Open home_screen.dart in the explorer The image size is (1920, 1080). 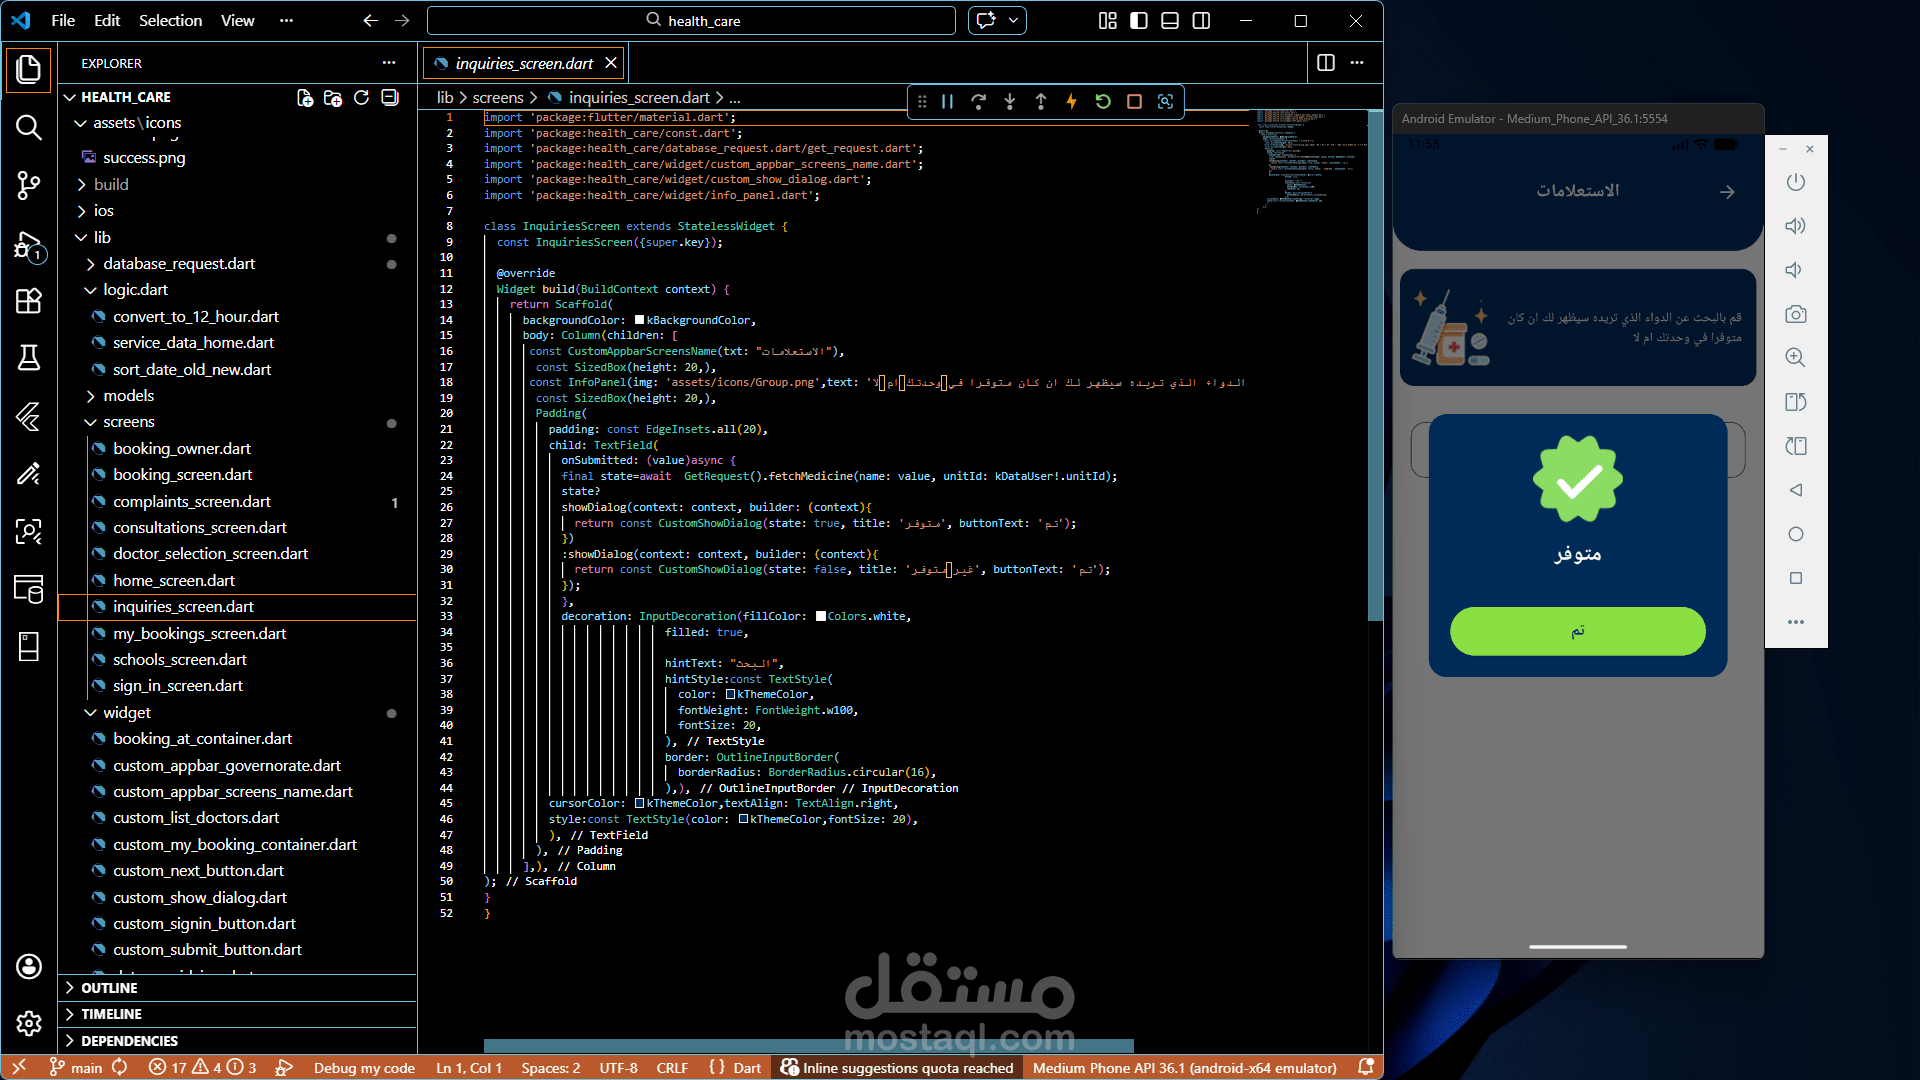(174, 580)
